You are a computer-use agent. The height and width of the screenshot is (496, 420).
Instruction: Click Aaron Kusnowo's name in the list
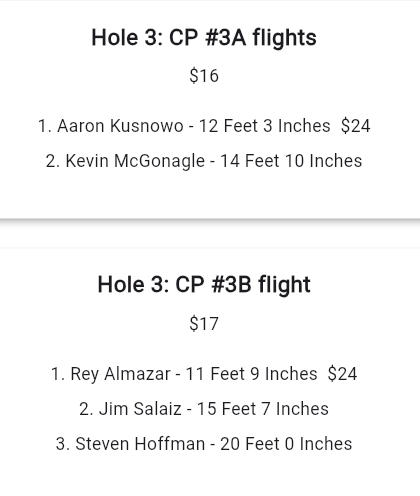(120, 126)
